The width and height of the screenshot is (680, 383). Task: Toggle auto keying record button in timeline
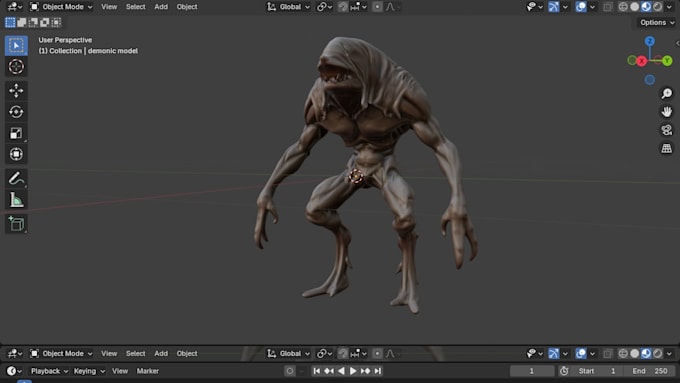pyautogui.click(x=290, y=371)
